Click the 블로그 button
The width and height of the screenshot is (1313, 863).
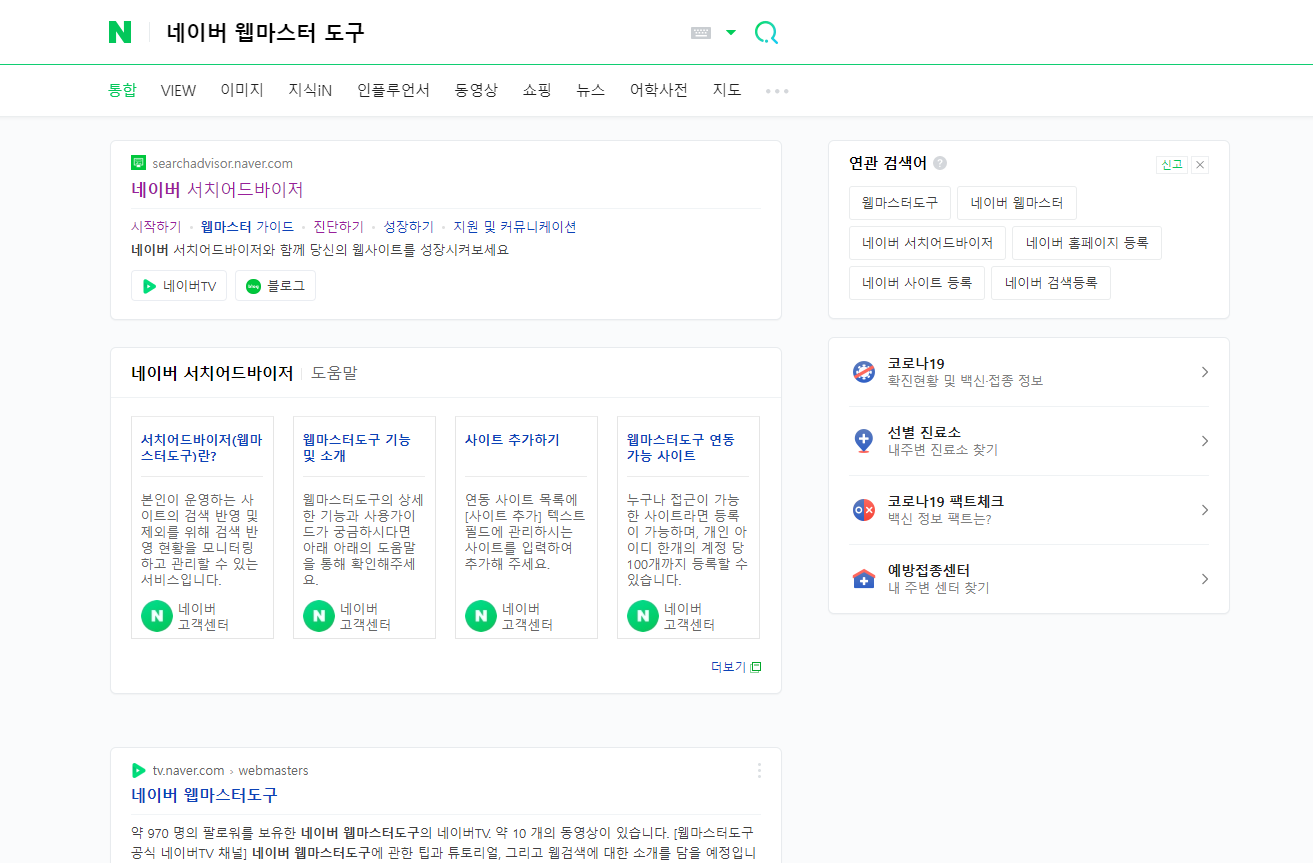coord(275,286)
